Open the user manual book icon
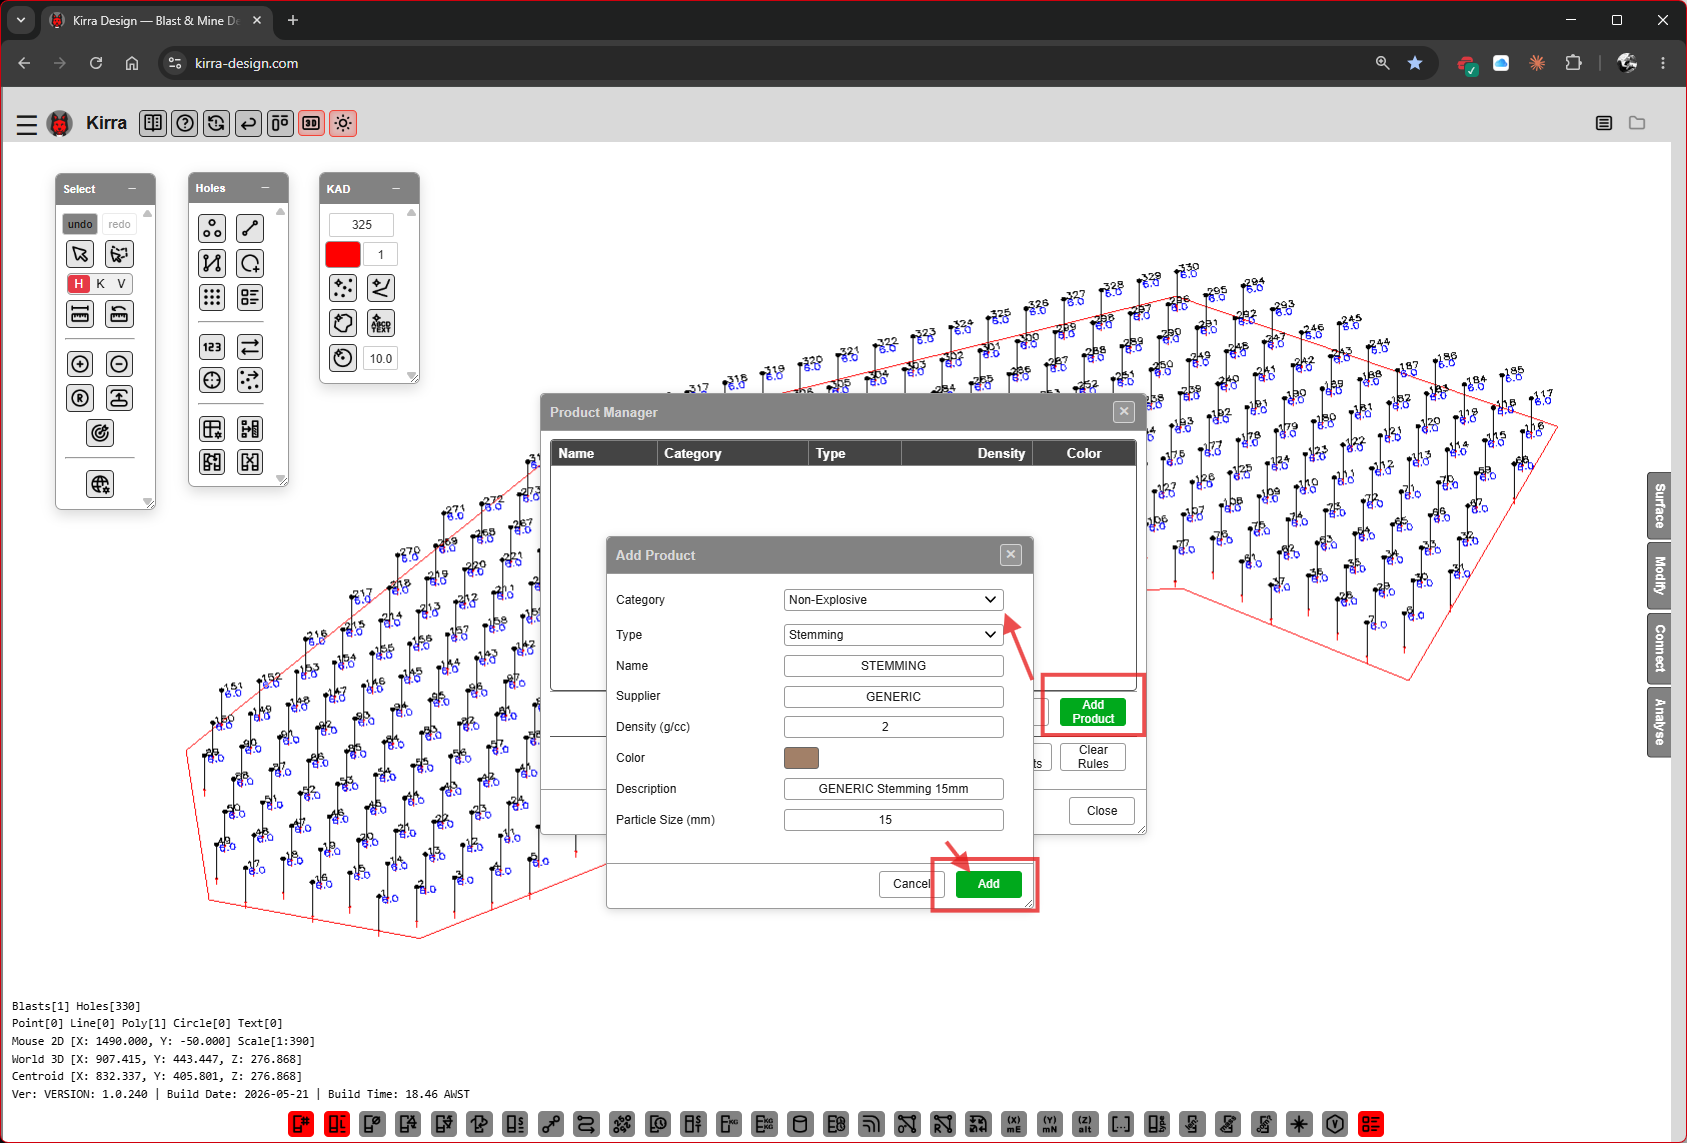This screenshot has width=1687, height=1143. 153,123
